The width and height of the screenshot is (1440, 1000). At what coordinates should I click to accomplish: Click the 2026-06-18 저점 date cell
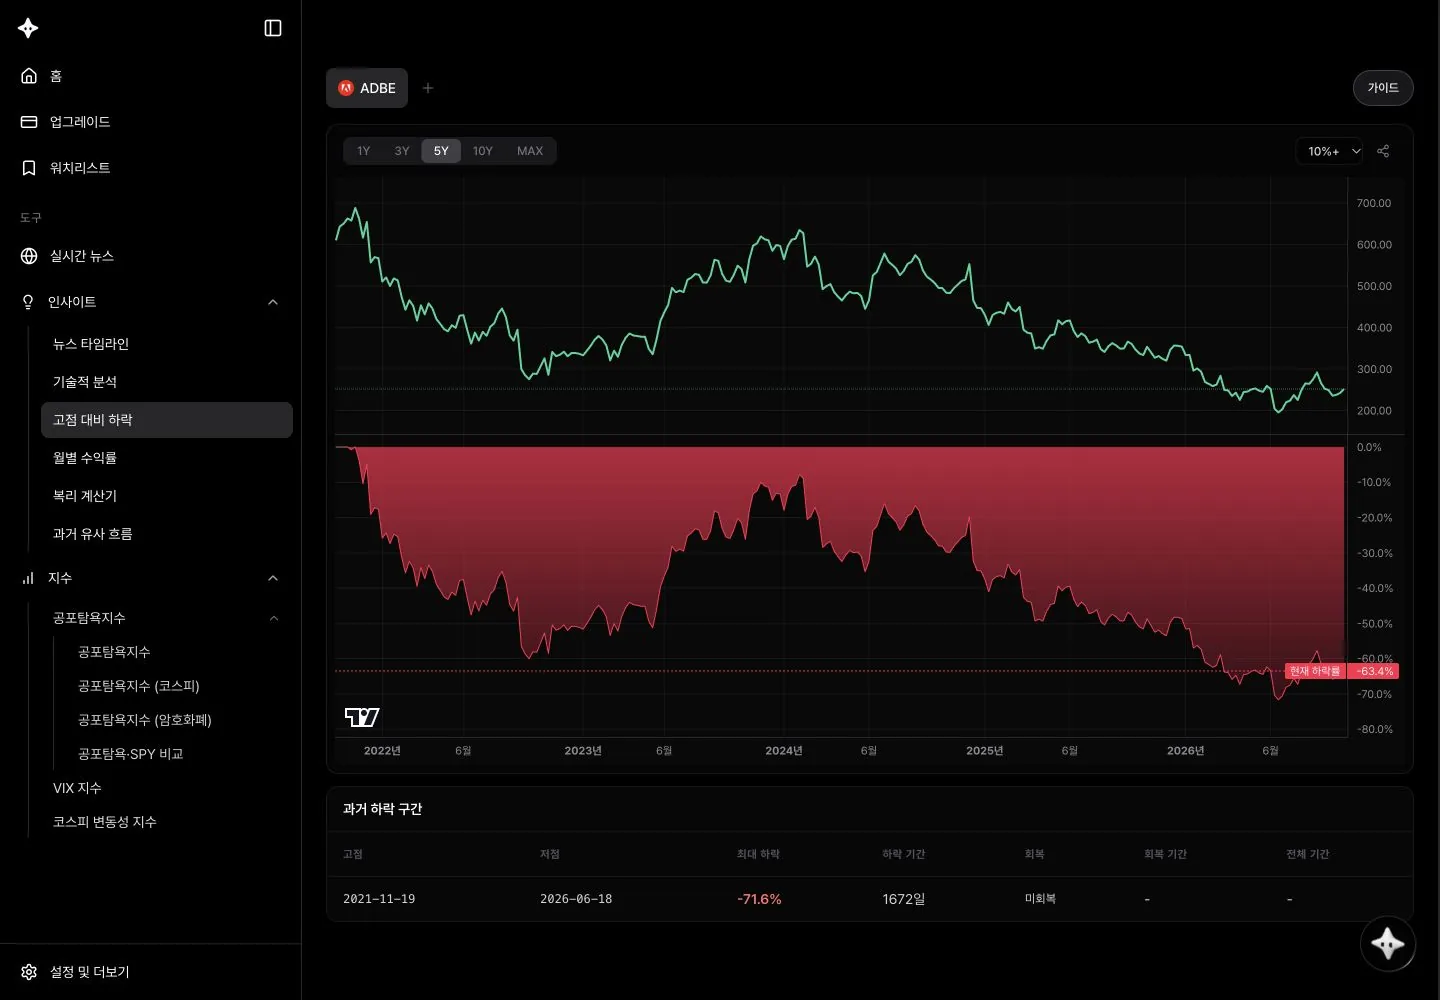pos(576,899)
